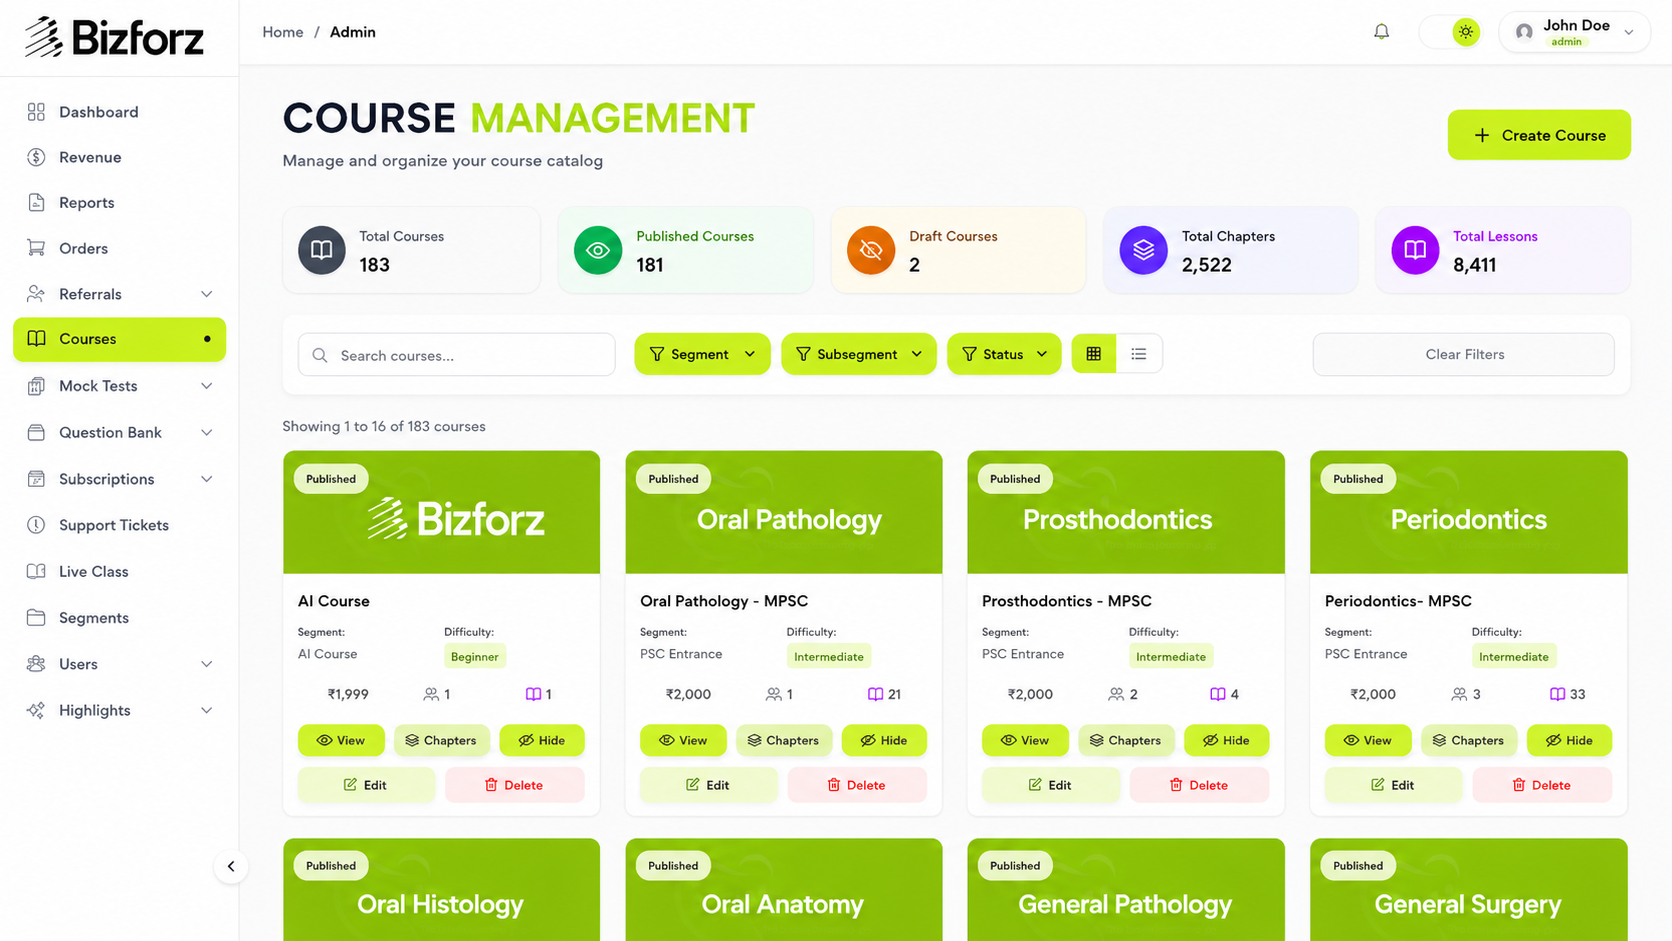
Task: Delete the Oral Pathology - MPSC course
Action: coord(857,785)
